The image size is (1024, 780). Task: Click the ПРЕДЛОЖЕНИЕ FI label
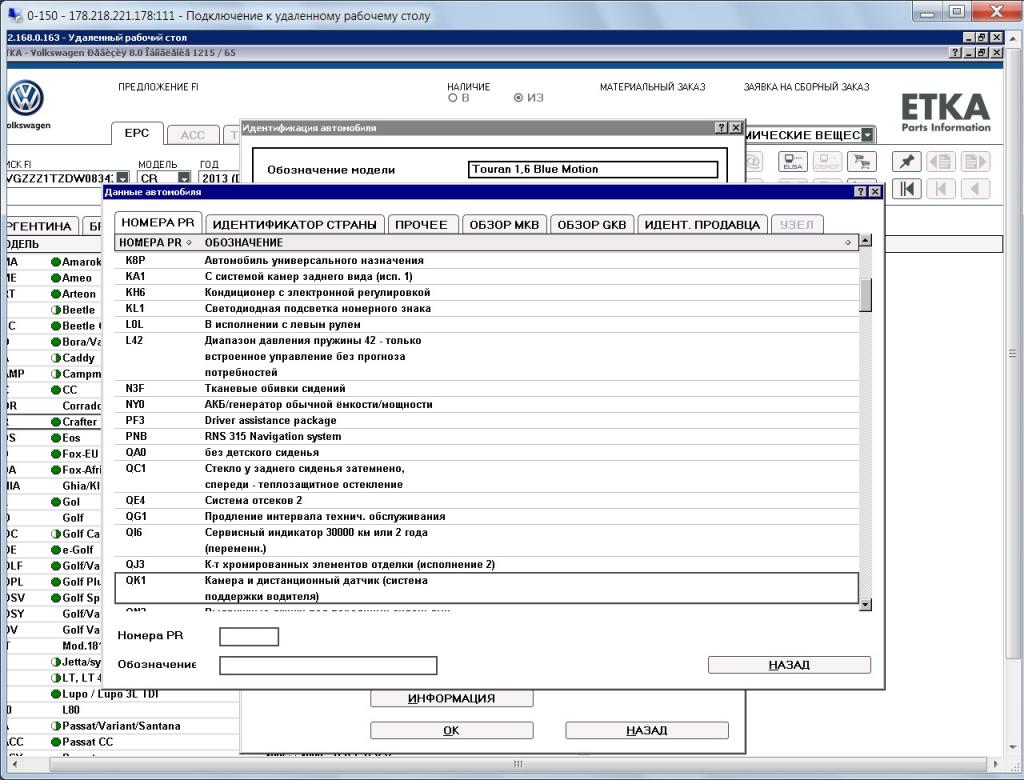[158, 86]
